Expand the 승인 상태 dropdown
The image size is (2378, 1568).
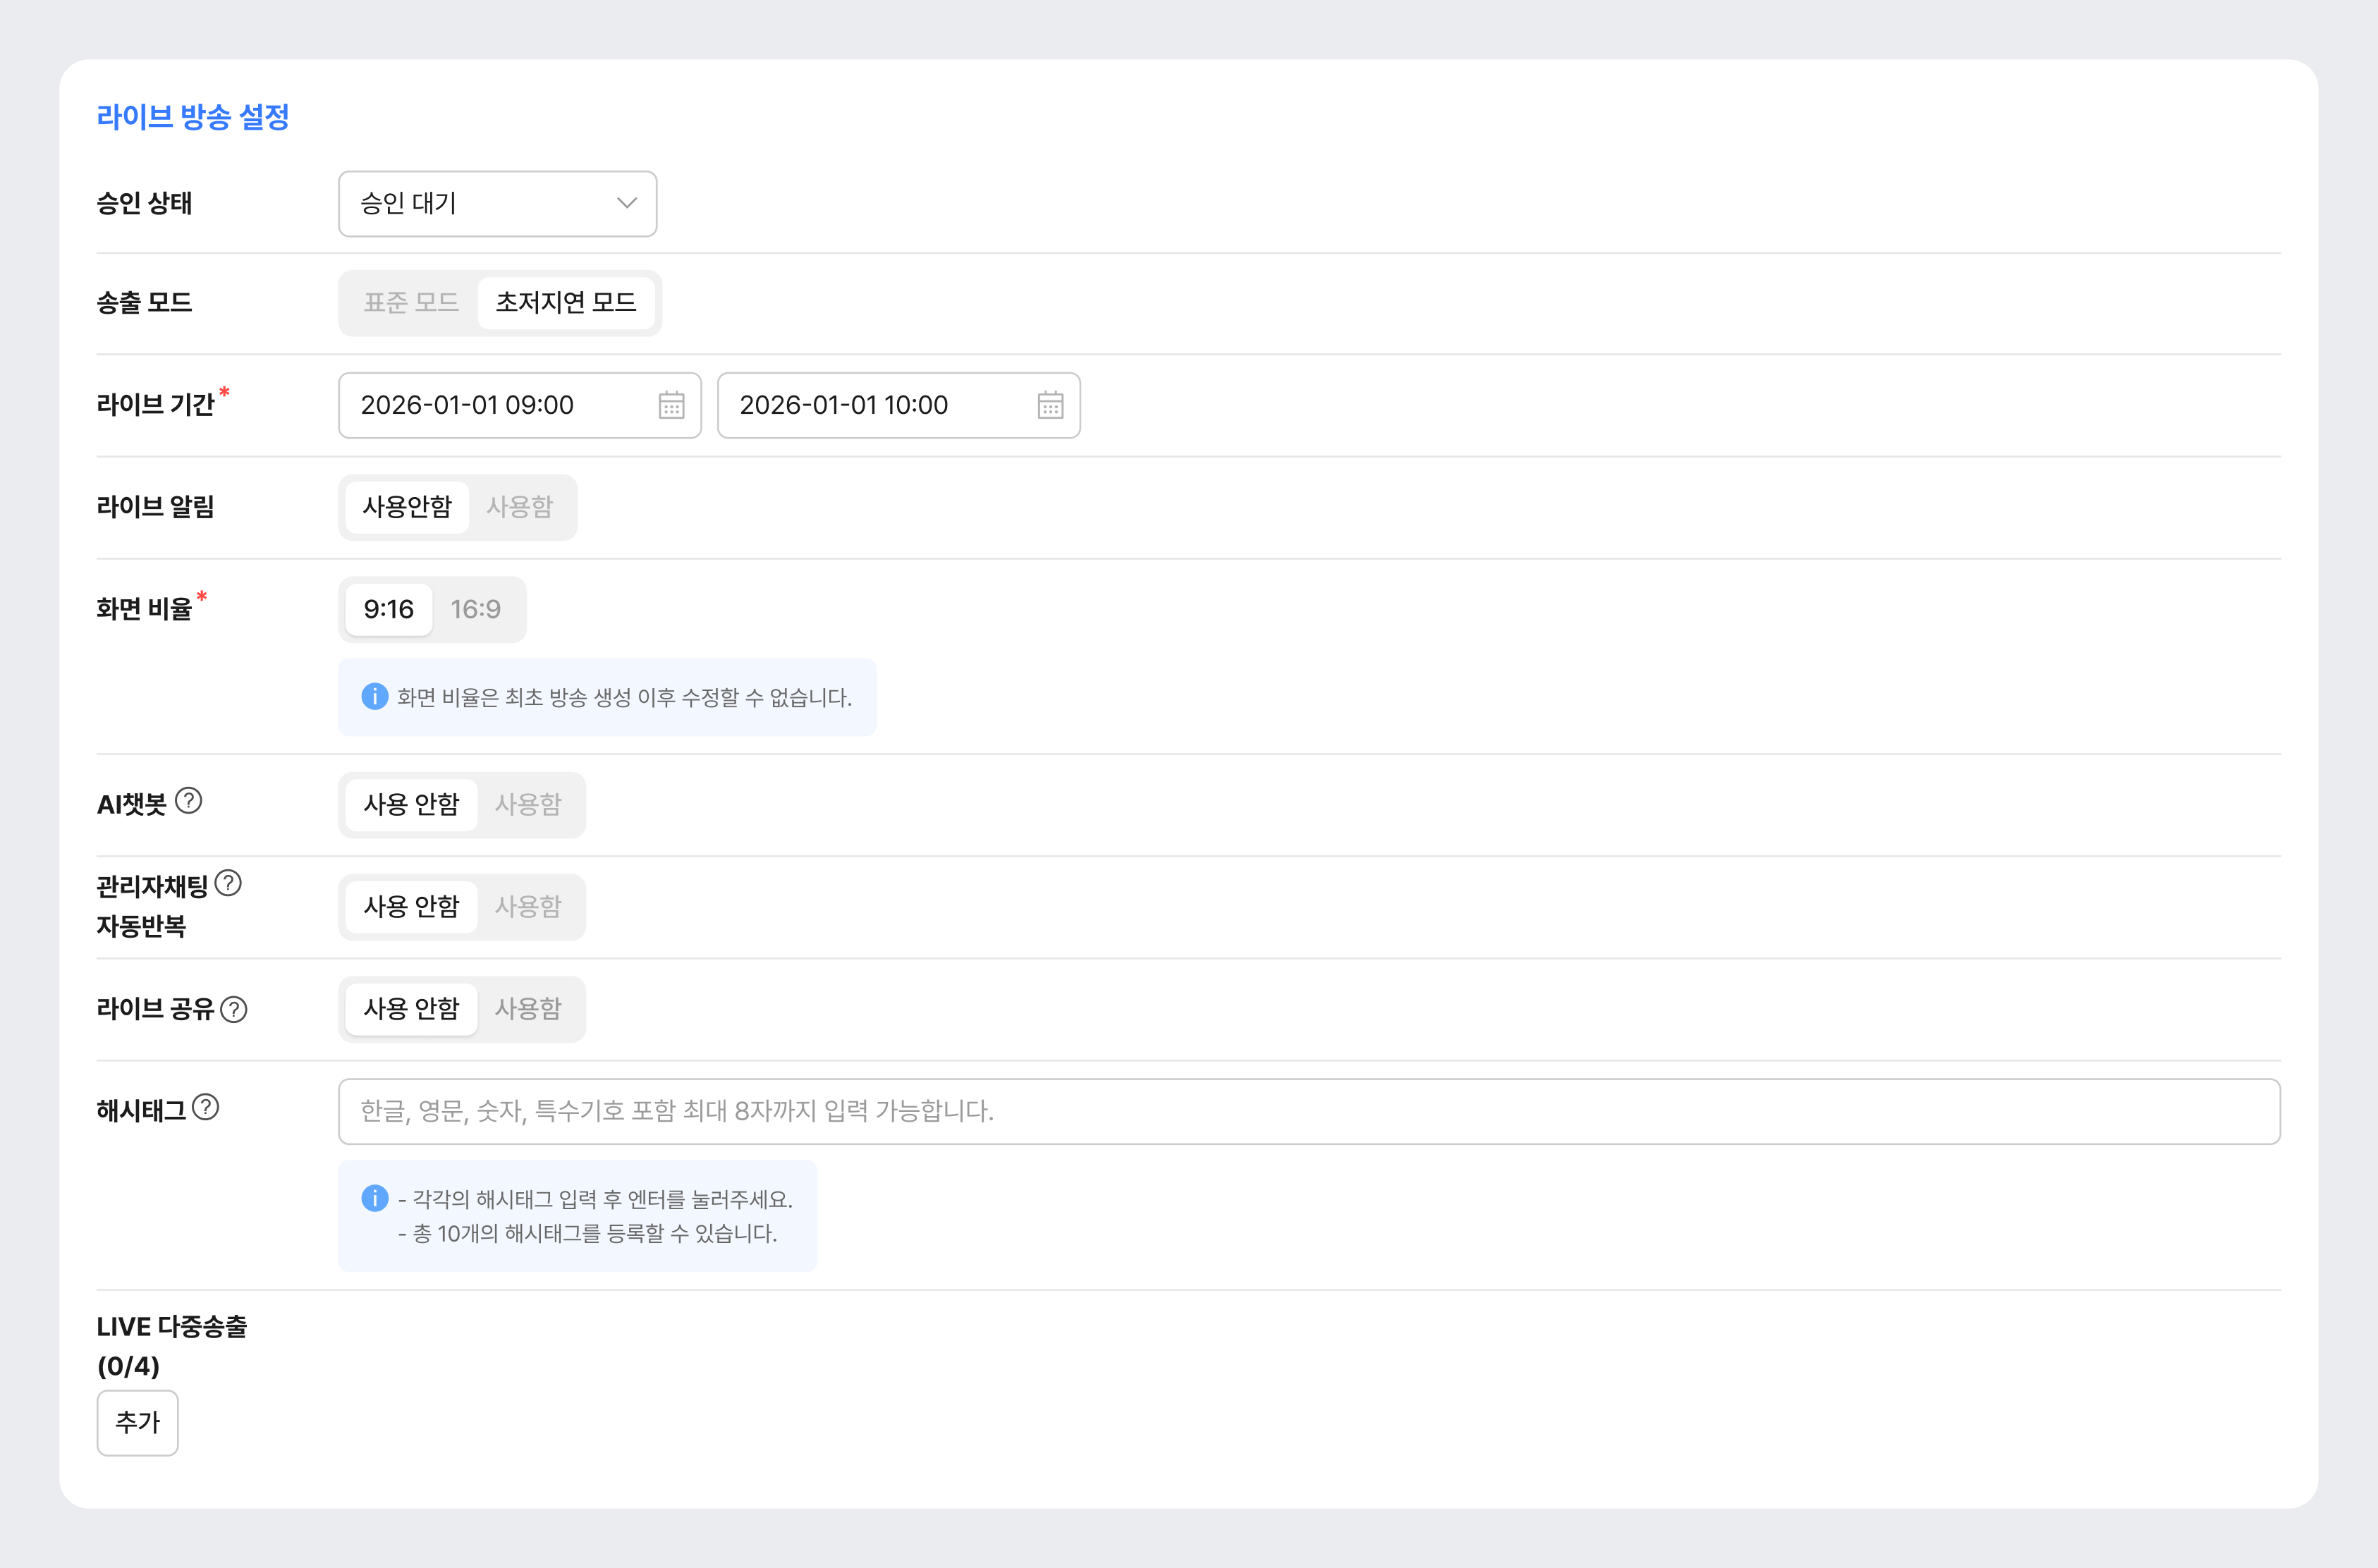click(x=497, y=204)
